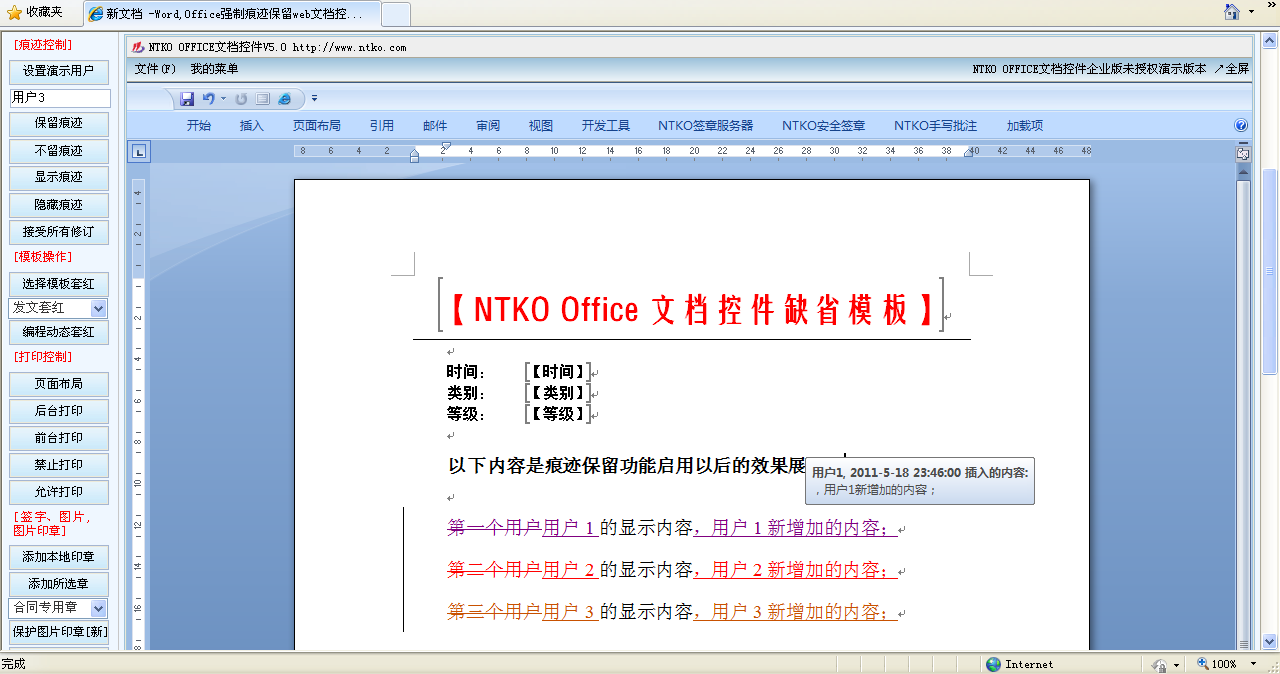Image resolution: width=1280 pixels, height=674 pixels.
Task: Click the empty new-tab button
Action: (x=396, y=14)
